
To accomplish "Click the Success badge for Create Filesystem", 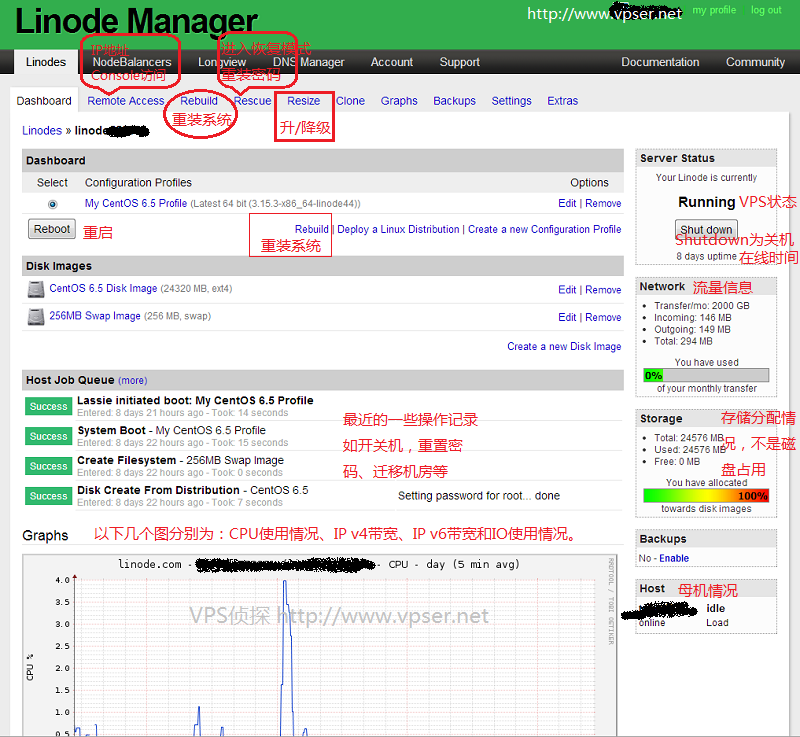I will pyautogui.click(x=48, y=466).
